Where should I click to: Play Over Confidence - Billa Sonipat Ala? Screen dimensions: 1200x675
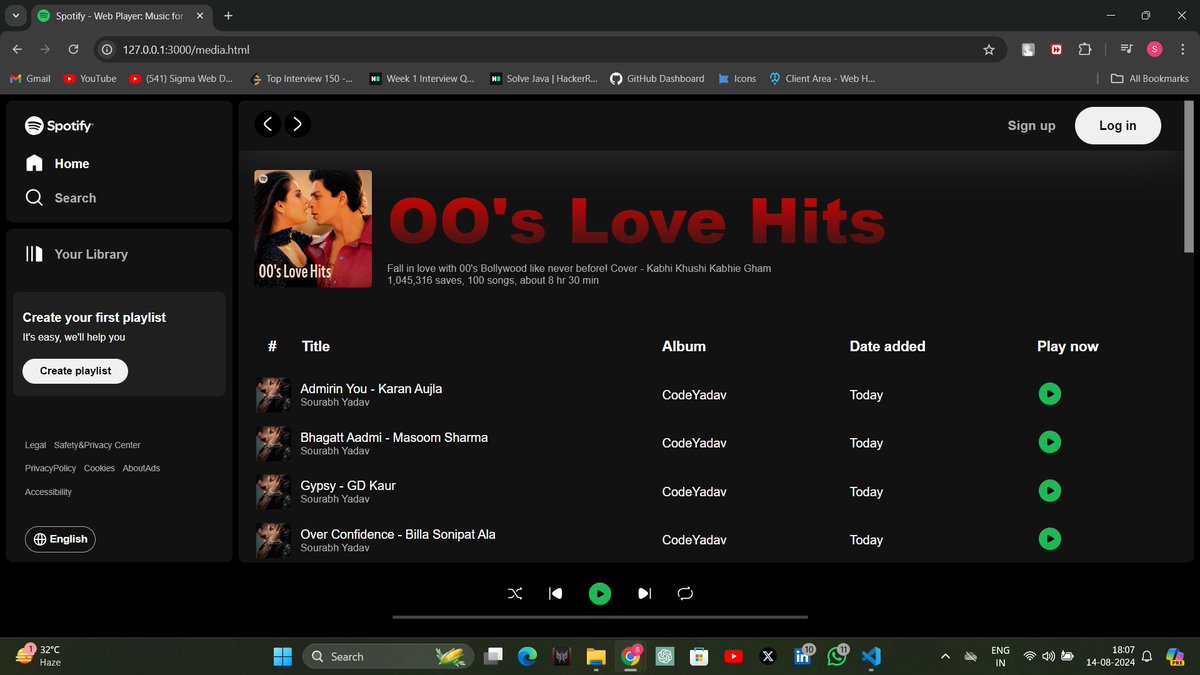tap(1049, 539)
